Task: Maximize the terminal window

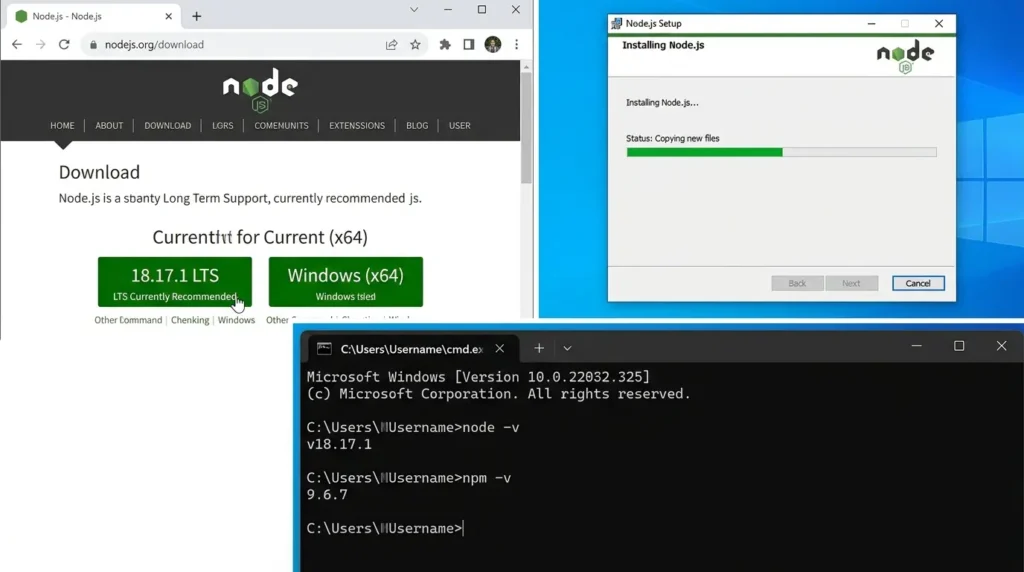Action: point(959,346)
